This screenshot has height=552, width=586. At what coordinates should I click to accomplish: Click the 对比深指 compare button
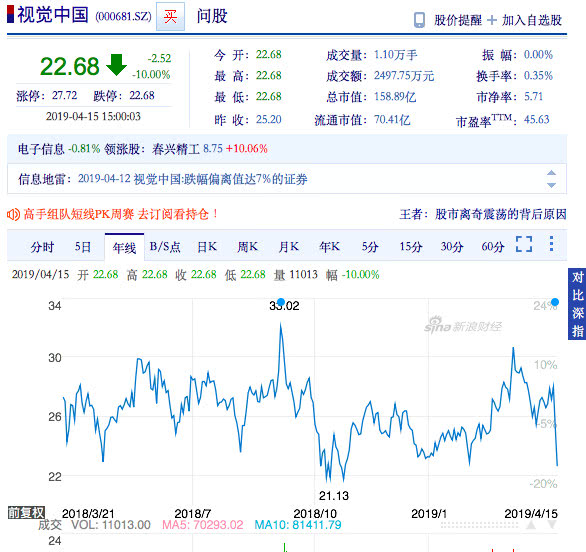click(x=577, y=303)
